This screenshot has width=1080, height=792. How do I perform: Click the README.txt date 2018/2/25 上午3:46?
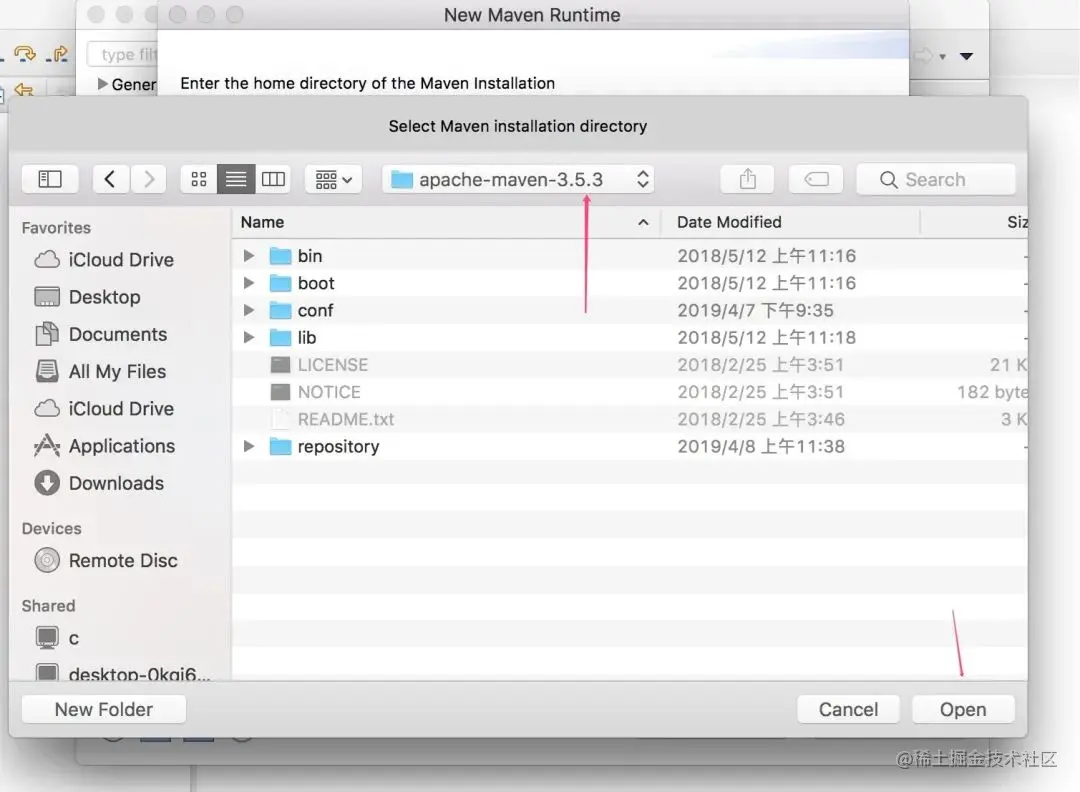pyautogui.click(x=760, y=419)
